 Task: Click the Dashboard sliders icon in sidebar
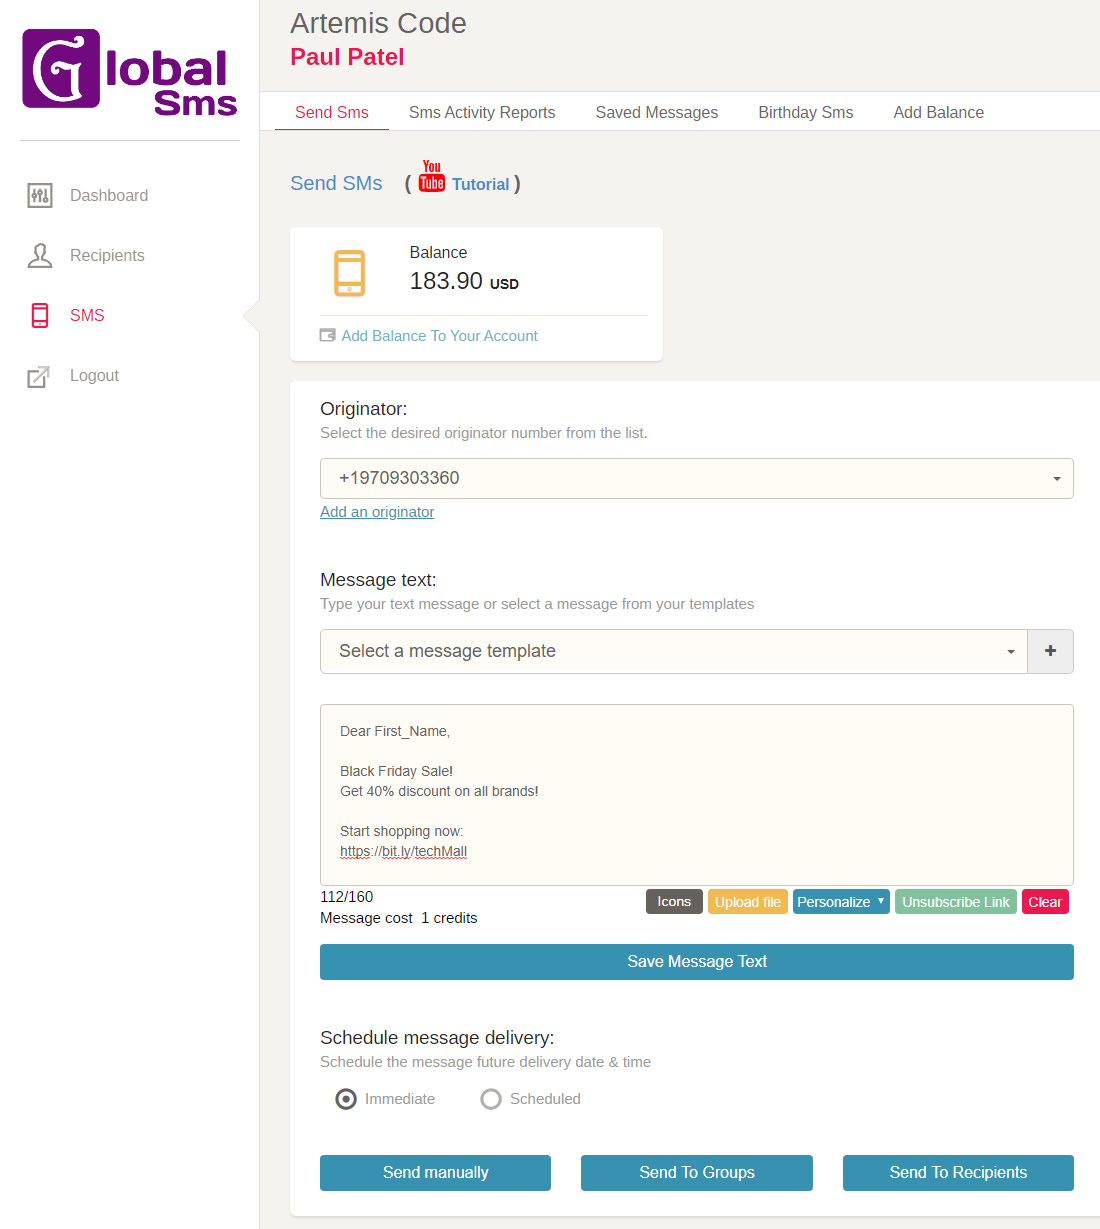click(40, 196)
